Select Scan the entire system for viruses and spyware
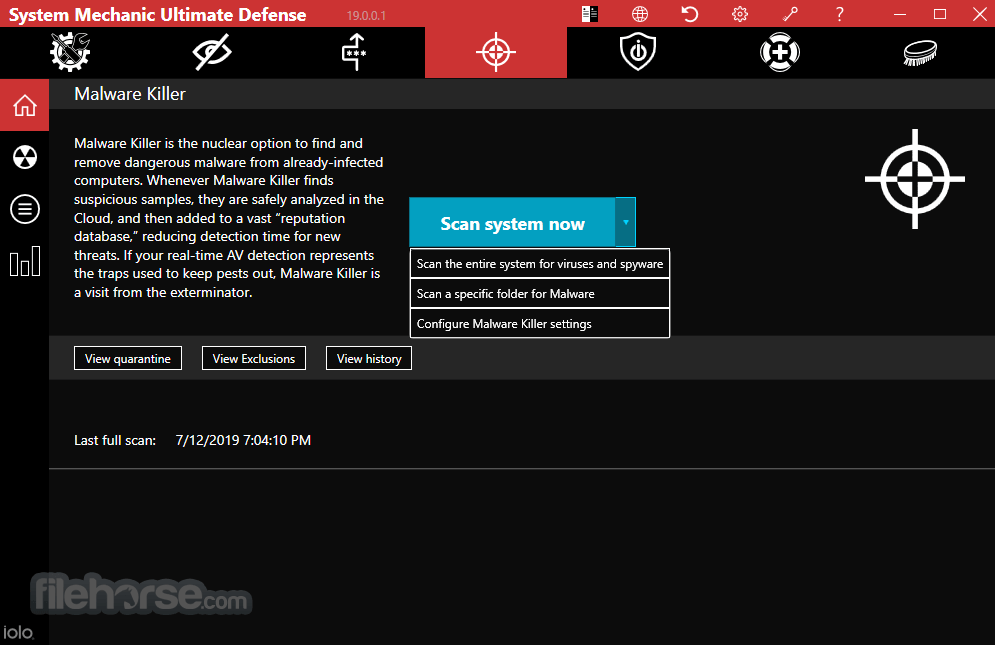The width and height of the screenshot is (995, 645). 540,263
